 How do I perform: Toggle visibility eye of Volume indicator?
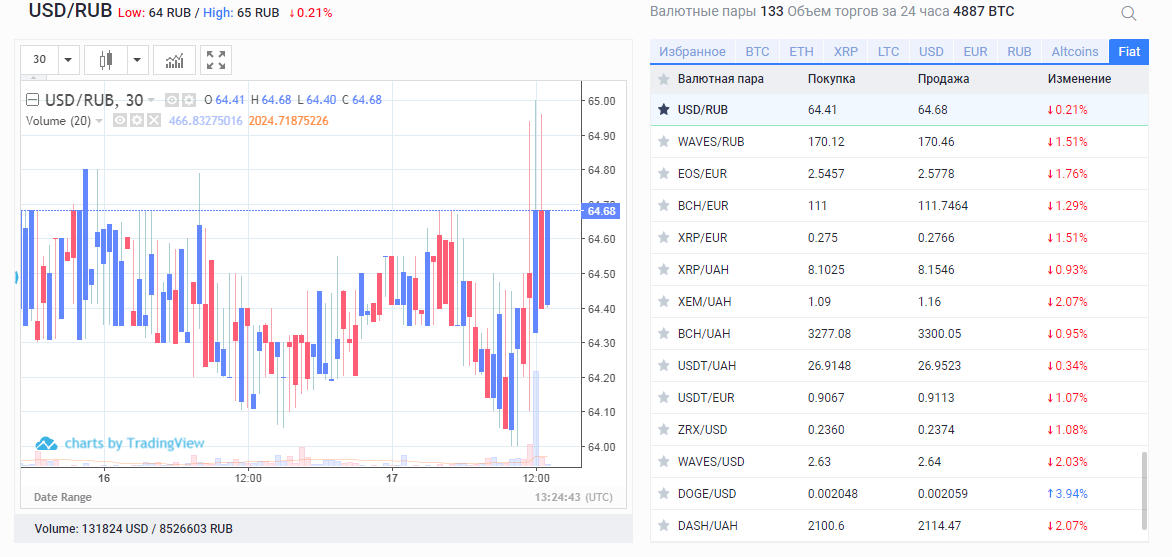[x=120, y=120]
